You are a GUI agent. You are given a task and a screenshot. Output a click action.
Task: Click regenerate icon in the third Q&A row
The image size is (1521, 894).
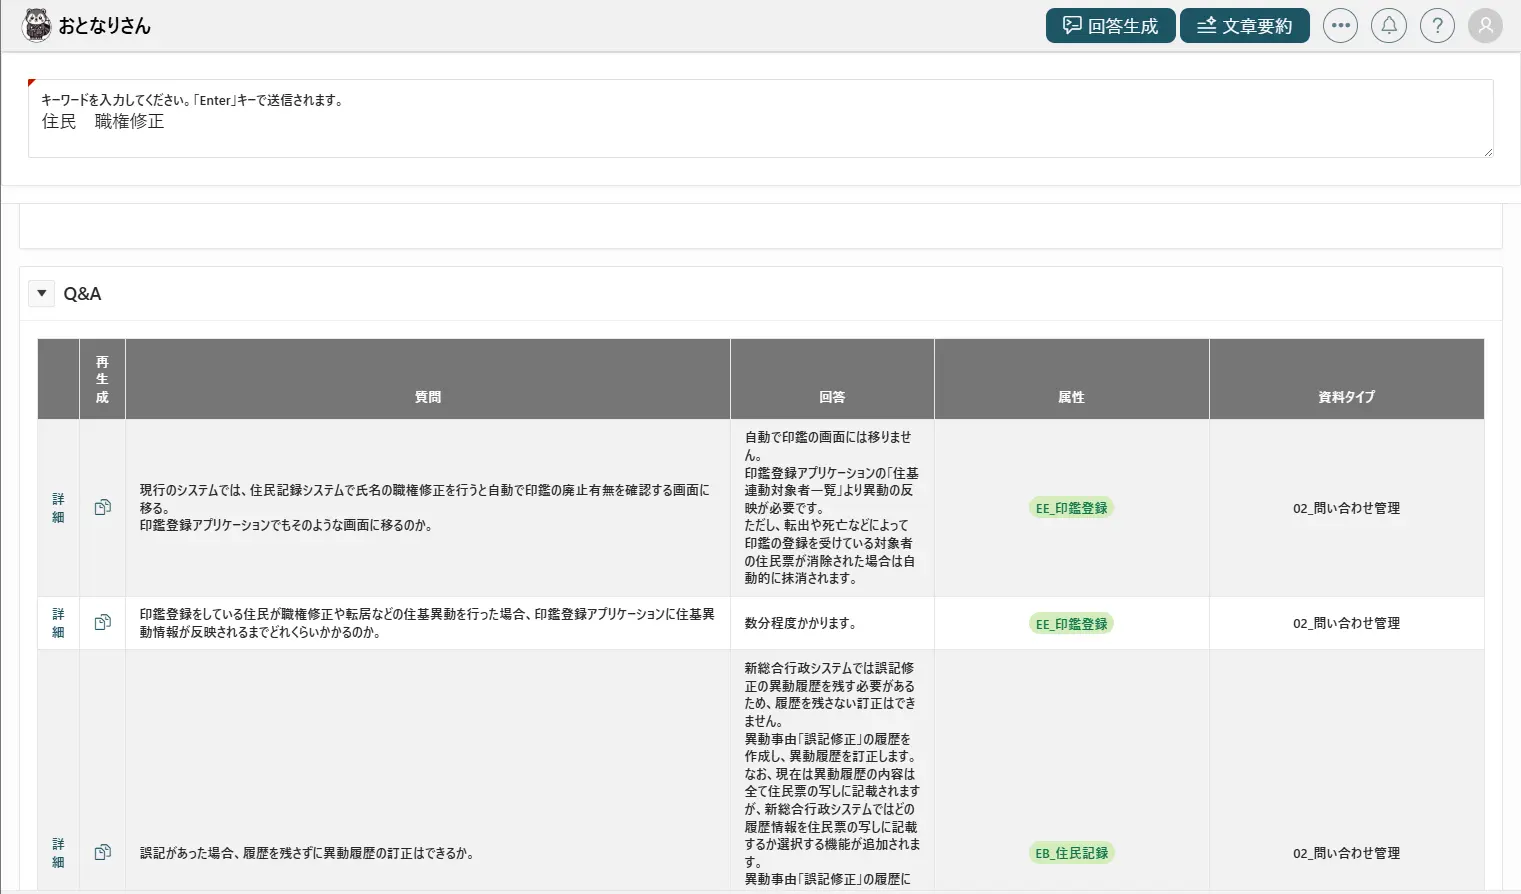102,853
